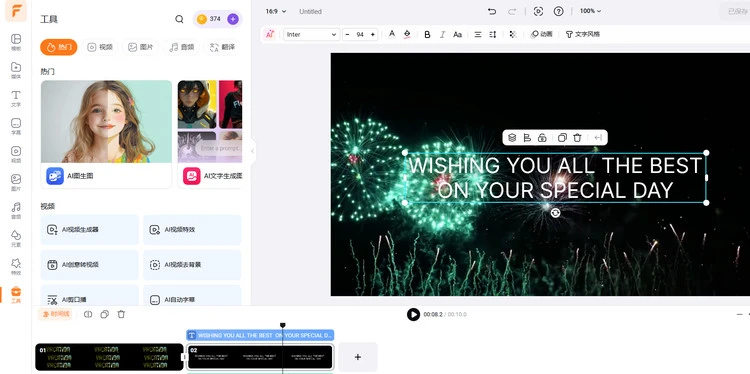Click the purple plus to add credits
The width and height of the screenshot is (750, 374).
[x=233, y=19]
